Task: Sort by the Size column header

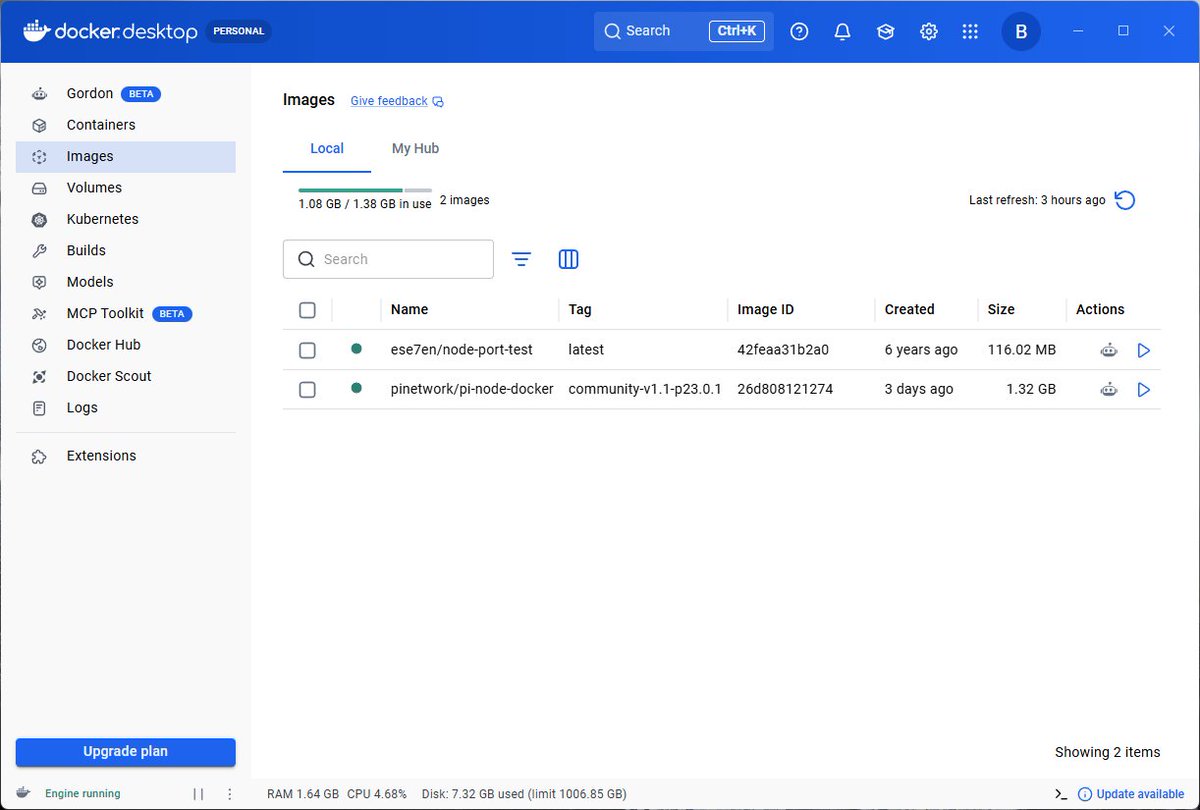Action: [x=1001, y=310]
